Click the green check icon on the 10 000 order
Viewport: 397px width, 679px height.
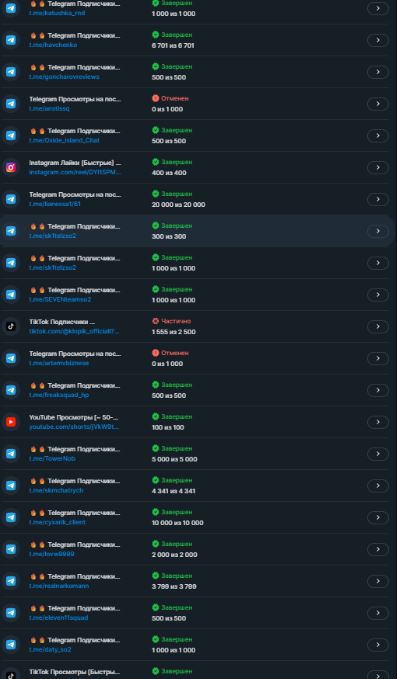(155, 512)
